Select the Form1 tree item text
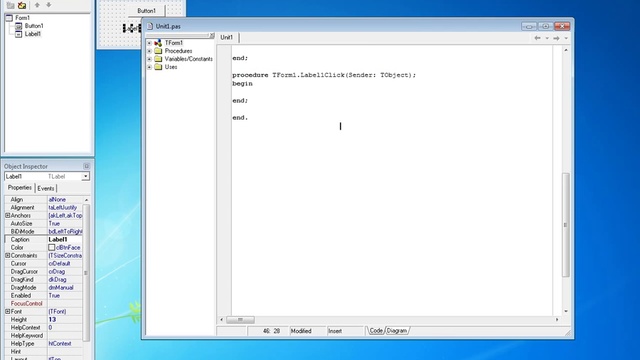Screen dimensions: 640x360 click(x=22, y=18)
